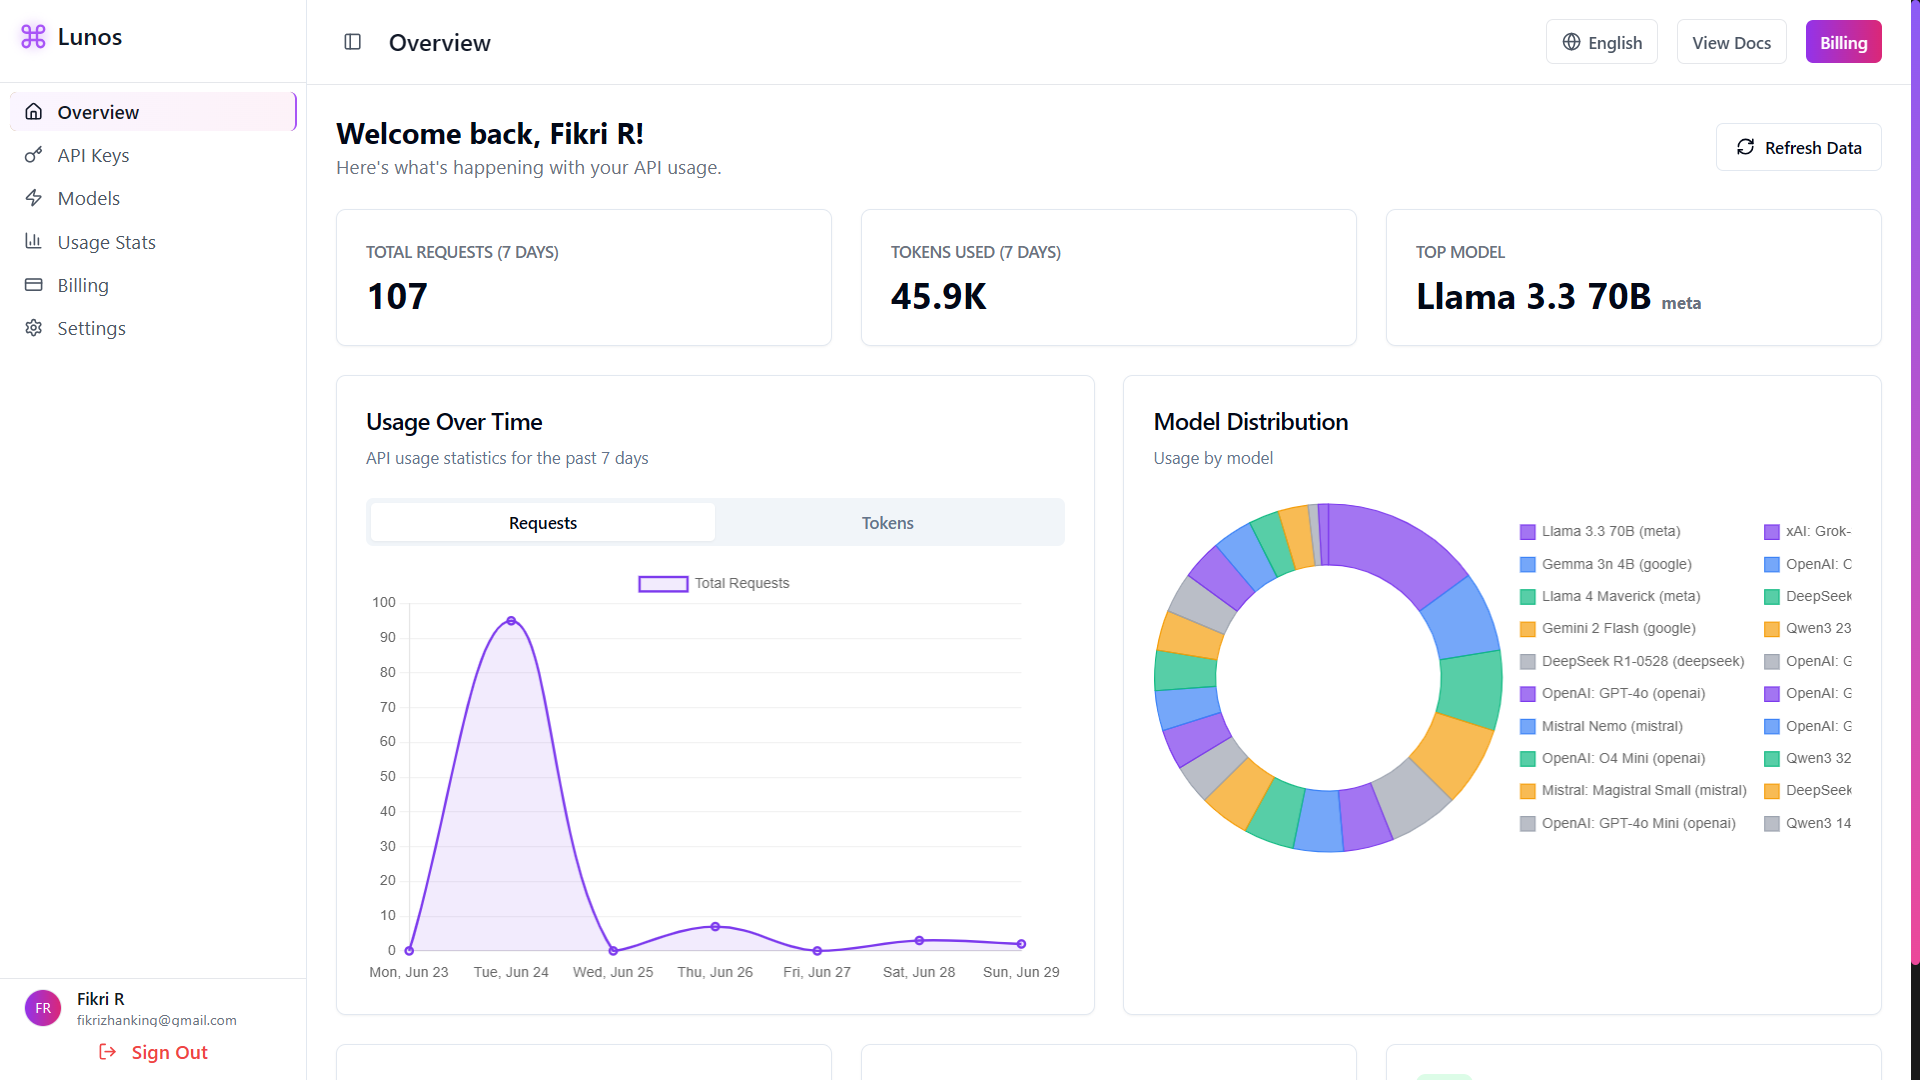The width and height of the screenshot is (1920, 1080).
Task: Click the Models lightning bolt icon
Action: point(33,198)
